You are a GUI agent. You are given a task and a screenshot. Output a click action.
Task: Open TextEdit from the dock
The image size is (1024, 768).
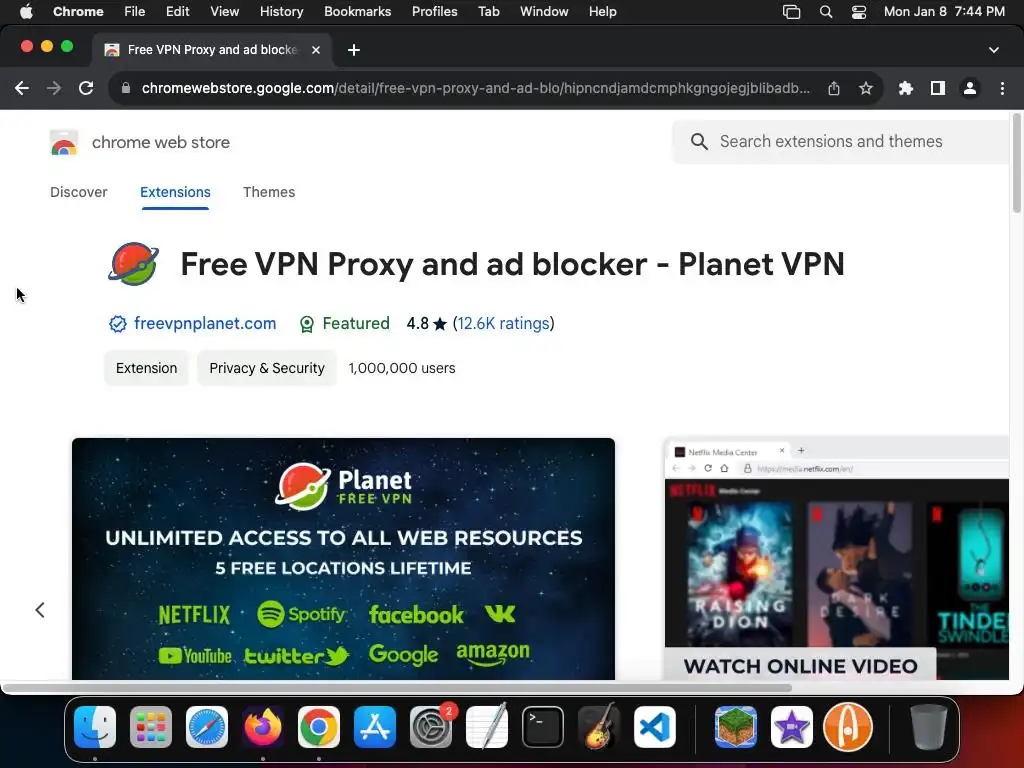(x=487, y=727)
